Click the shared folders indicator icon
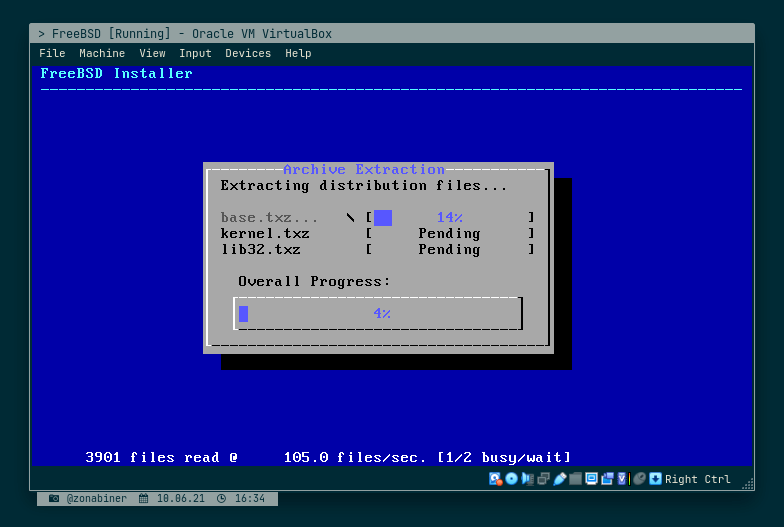 coord(576,479)
